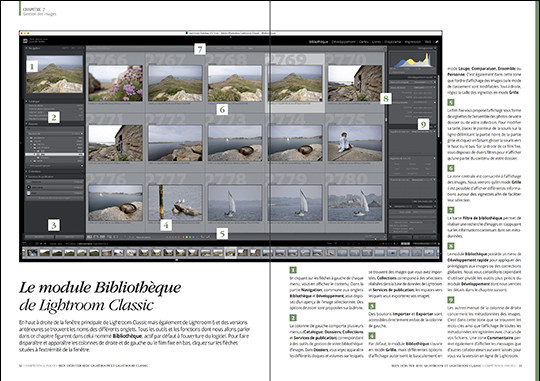
Task: Open the Impression module
Action: pos(413,42)
